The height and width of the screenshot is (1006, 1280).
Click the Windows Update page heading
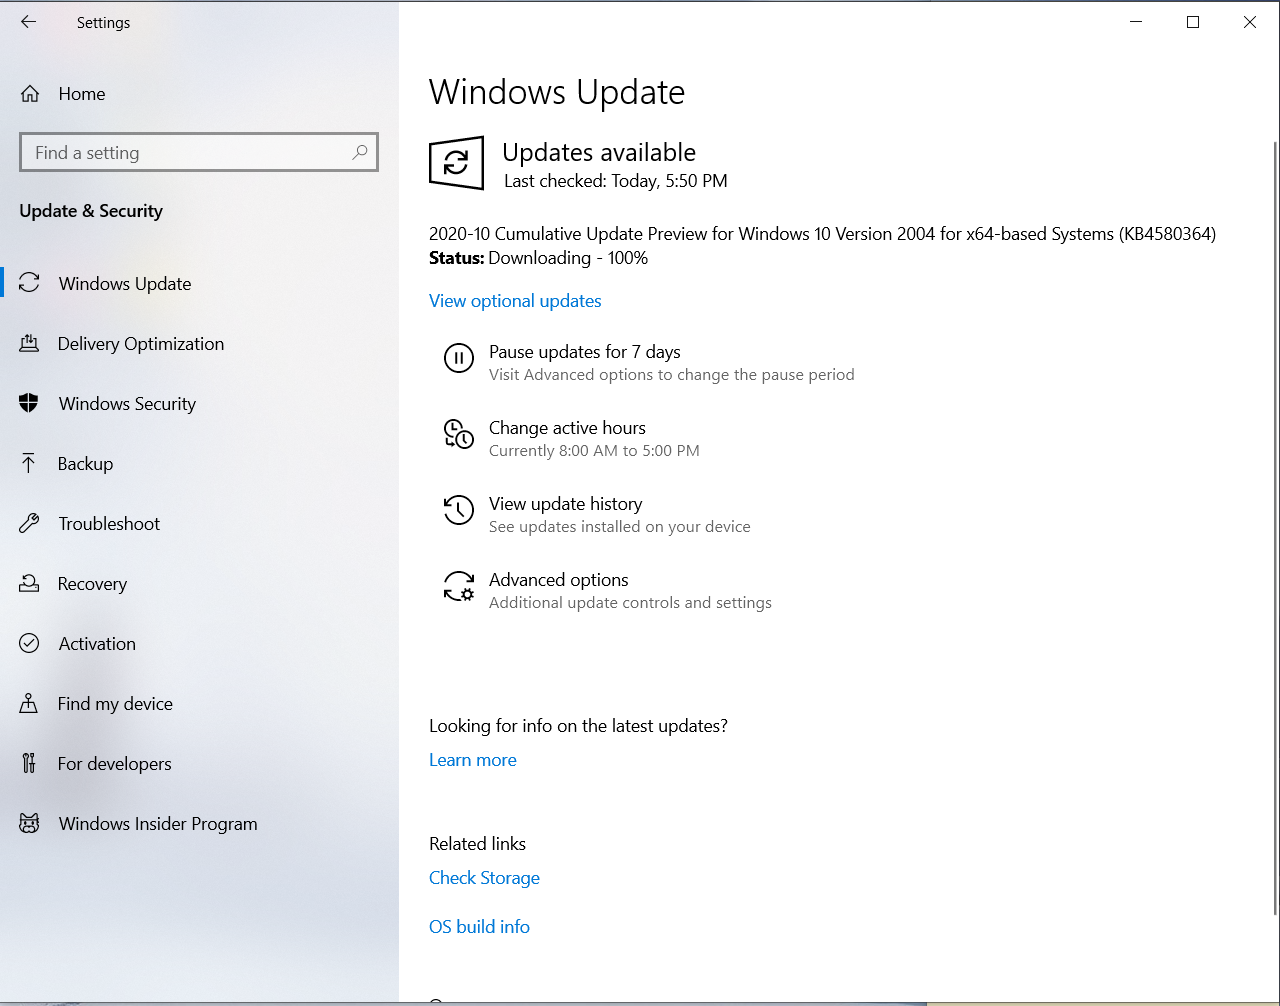click(x=557, y=92)
